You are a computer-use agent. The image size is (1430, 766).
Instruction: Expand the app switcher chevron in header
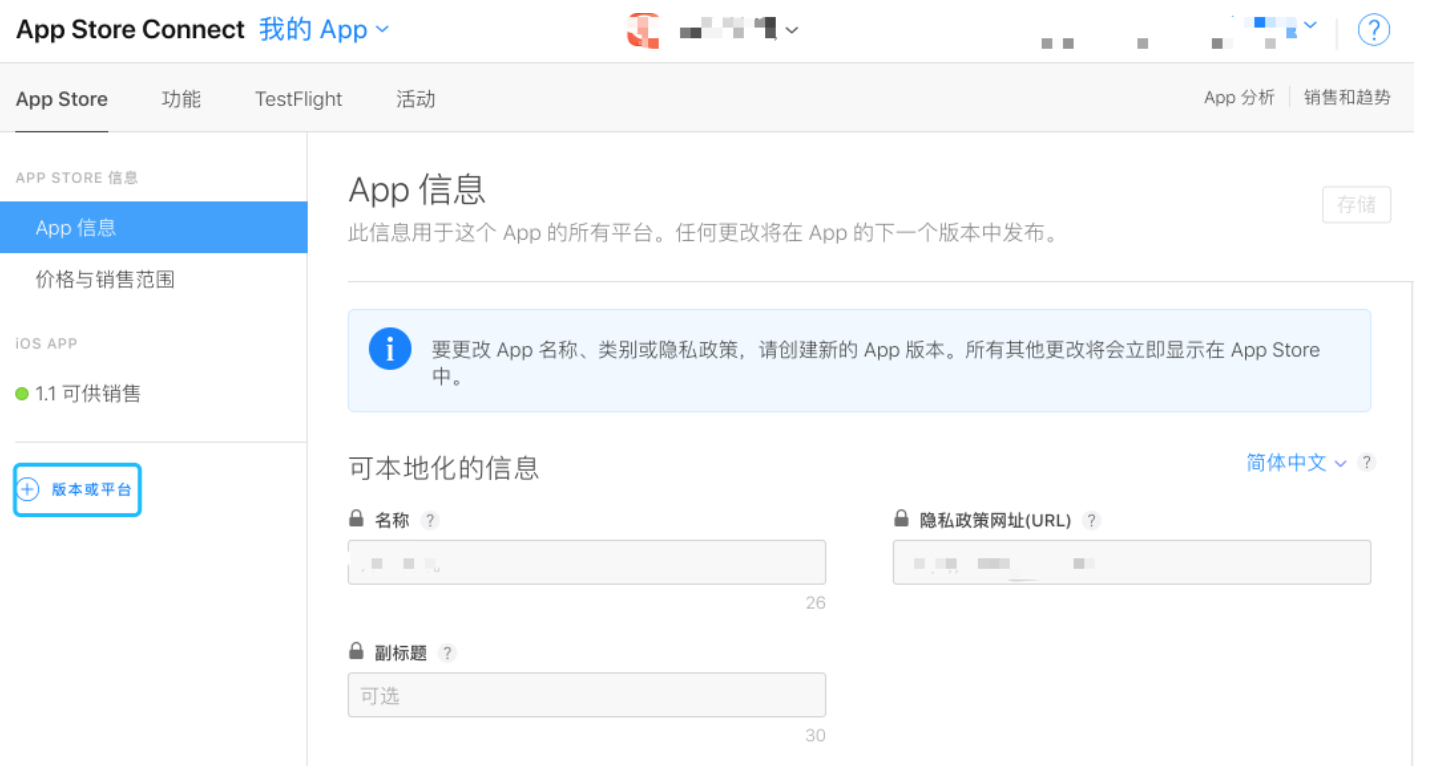[x=792, y=31]
